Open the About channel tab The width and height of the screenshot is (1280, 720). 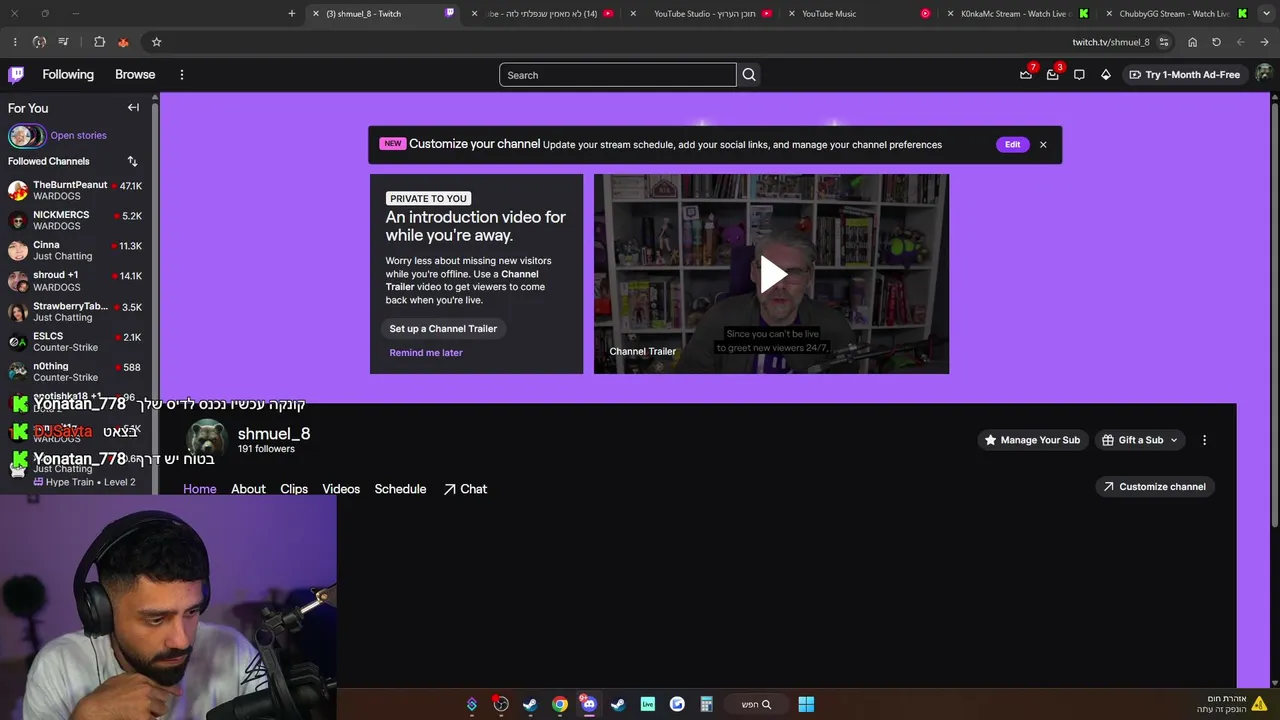point(248,489)
